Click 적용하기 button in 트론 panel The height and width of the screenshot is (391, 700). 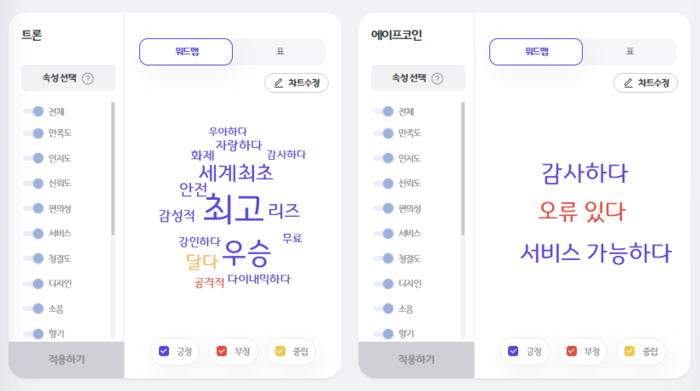[66, 360]
